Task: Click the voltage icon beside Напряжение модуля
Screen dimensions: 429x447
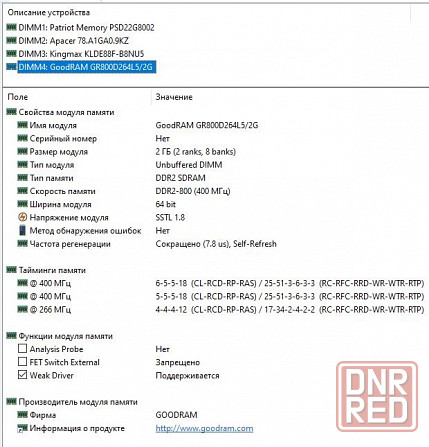Action: point(22,217)
